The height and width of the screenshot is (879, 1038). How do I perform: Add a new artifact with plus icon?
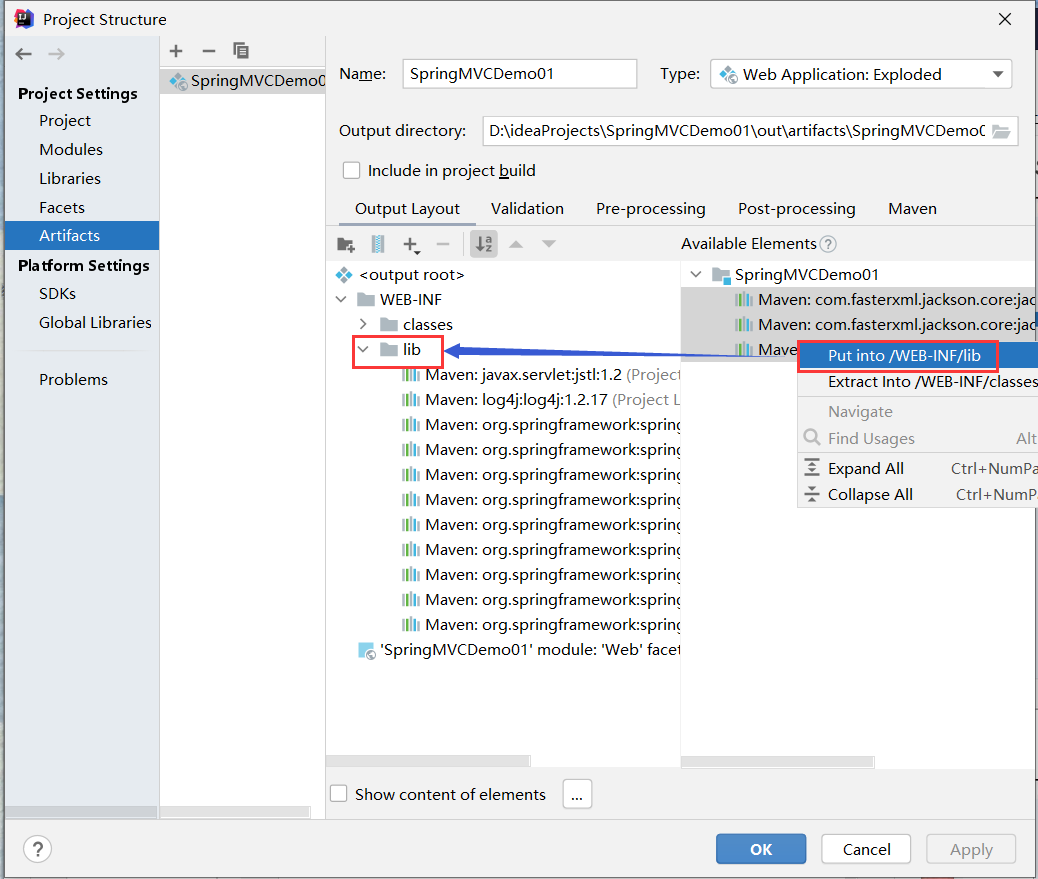pos(176,51)
